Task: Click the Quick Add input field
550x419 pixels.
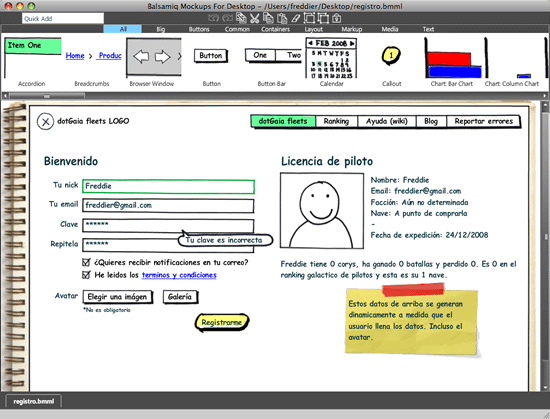Action: pyautogui.click(x=63, y=18)
